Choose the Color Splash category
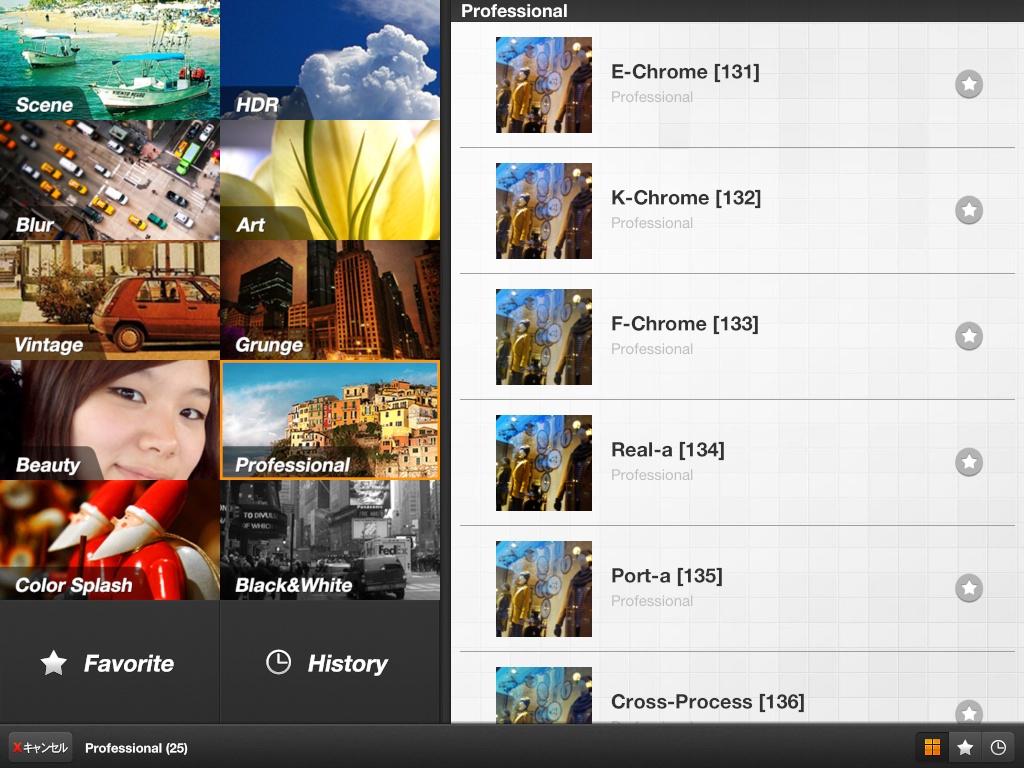Screen dimensions: 1024x768 (x=110, y=540)
